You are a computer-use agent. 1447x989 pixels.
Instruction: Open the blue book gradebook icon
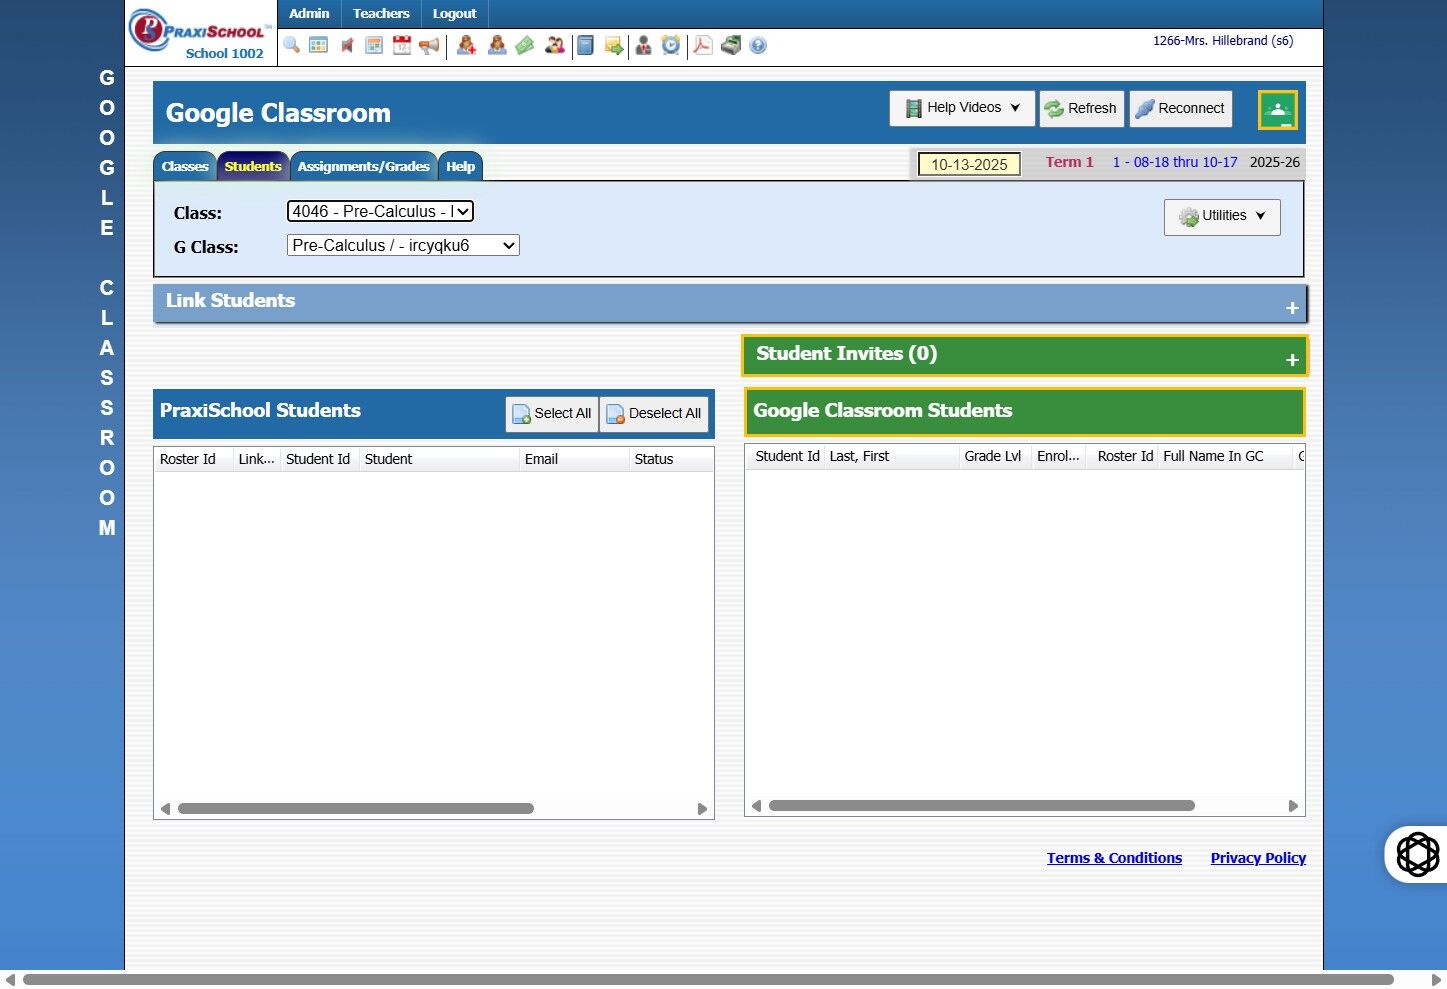(x=586, y=45)
